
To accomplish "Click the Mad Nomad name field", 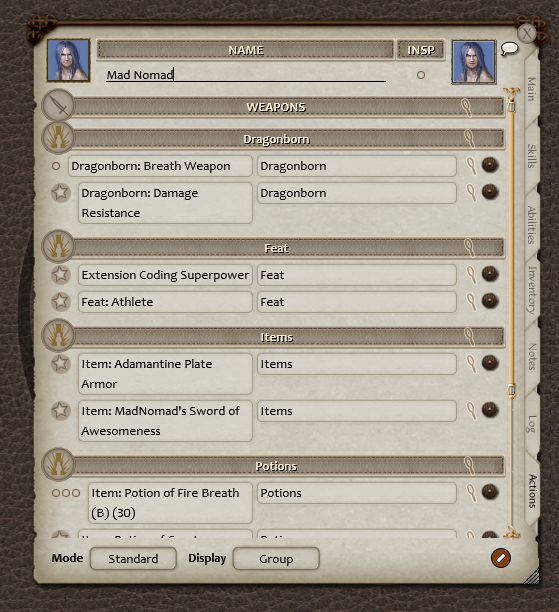I will (246, 75).
